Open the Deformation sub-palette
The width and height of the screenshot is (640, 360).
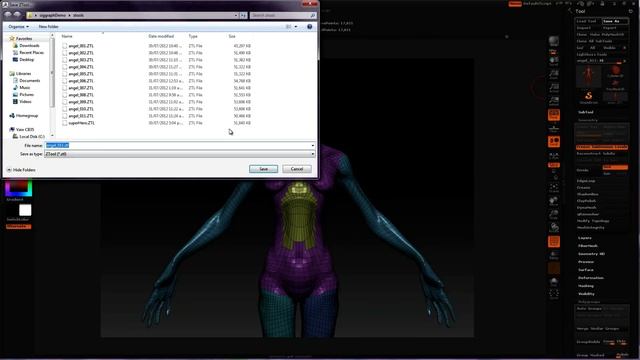pyautogui.click(x=591, y=278)
